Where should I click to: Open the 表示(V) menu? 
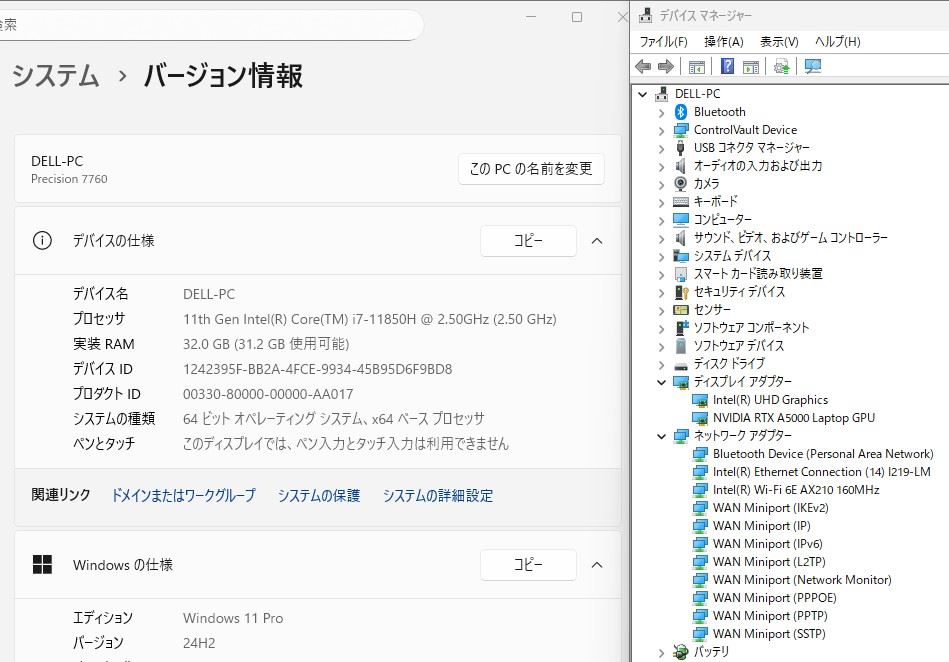(x=779, y=41)
